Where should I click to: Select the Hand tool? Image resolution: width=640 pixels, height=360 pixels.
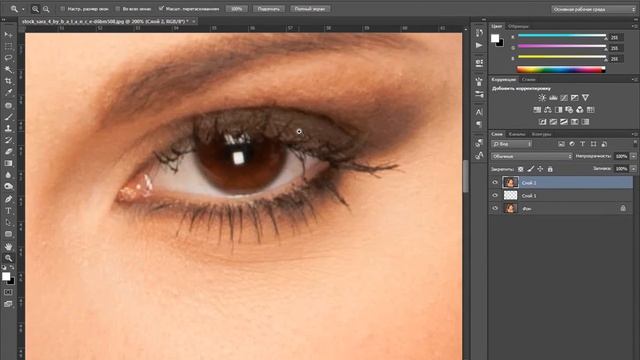[8, 247]
